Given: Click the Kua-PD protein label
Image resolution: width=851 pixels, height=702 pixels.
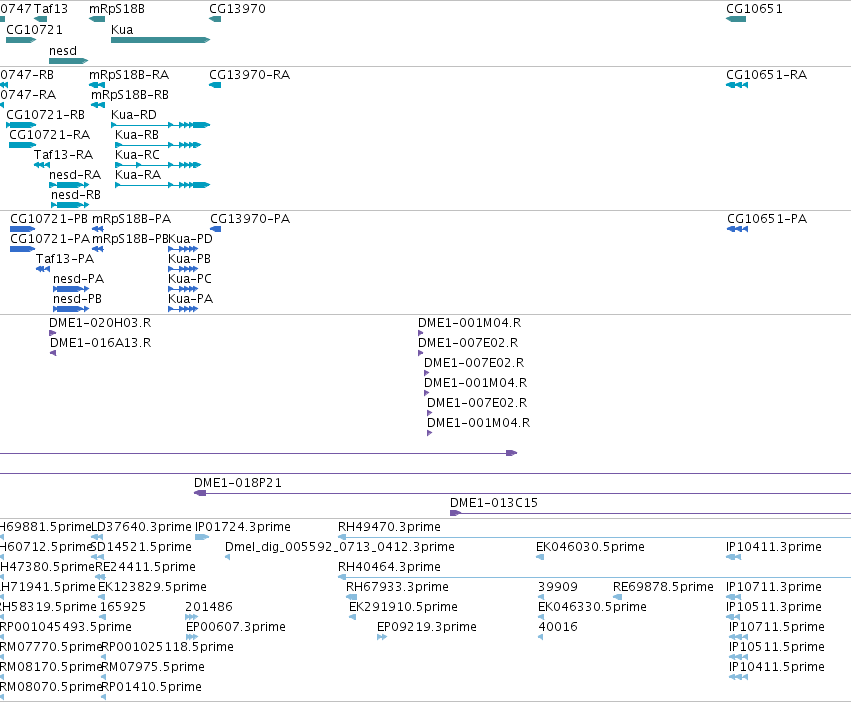Looking at the screenshot, I should point(190,239).
